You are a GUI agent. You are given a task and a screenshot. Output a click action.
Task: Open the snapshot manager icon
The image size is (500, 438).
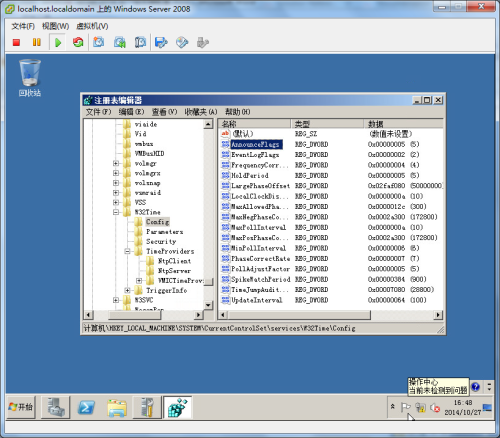140,42
